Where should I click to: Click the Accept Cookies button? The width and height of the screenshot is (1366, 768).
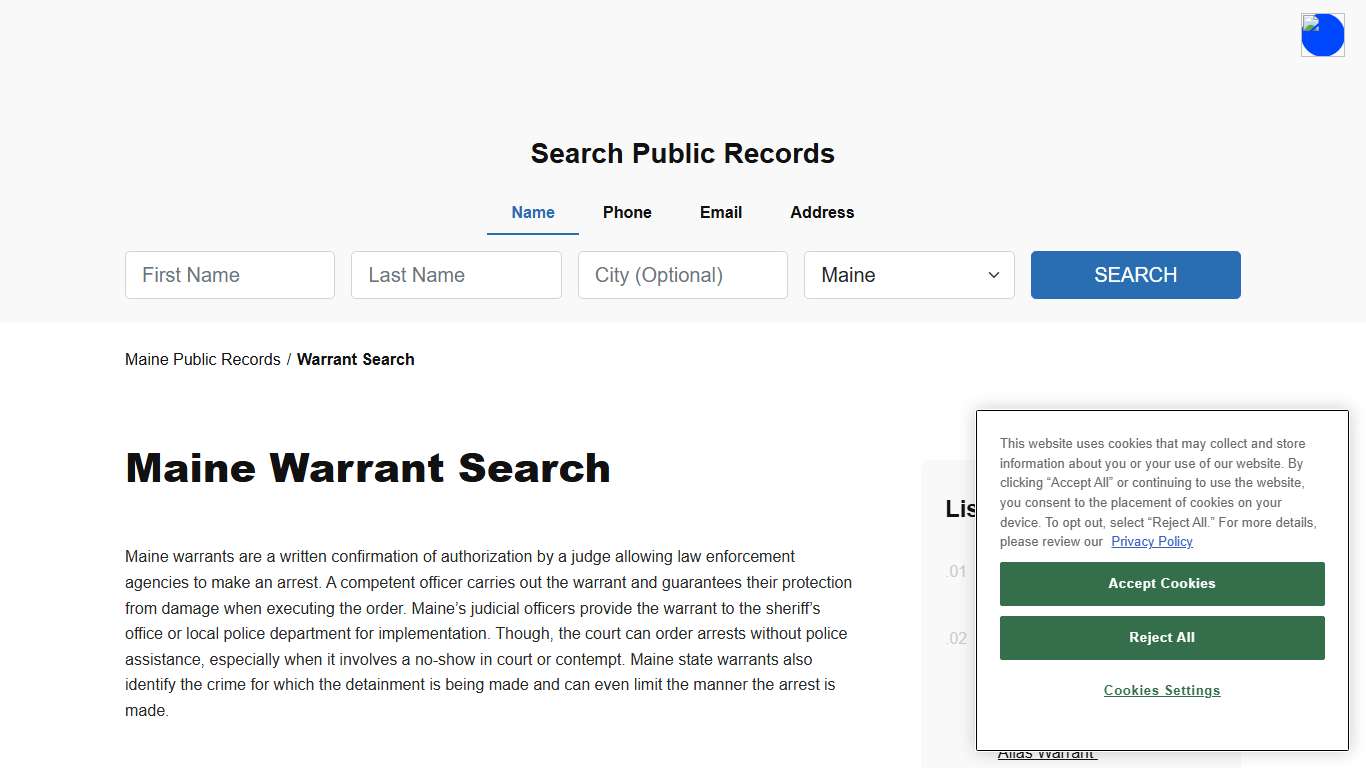pyautogui.click(x=1161, y=583)
